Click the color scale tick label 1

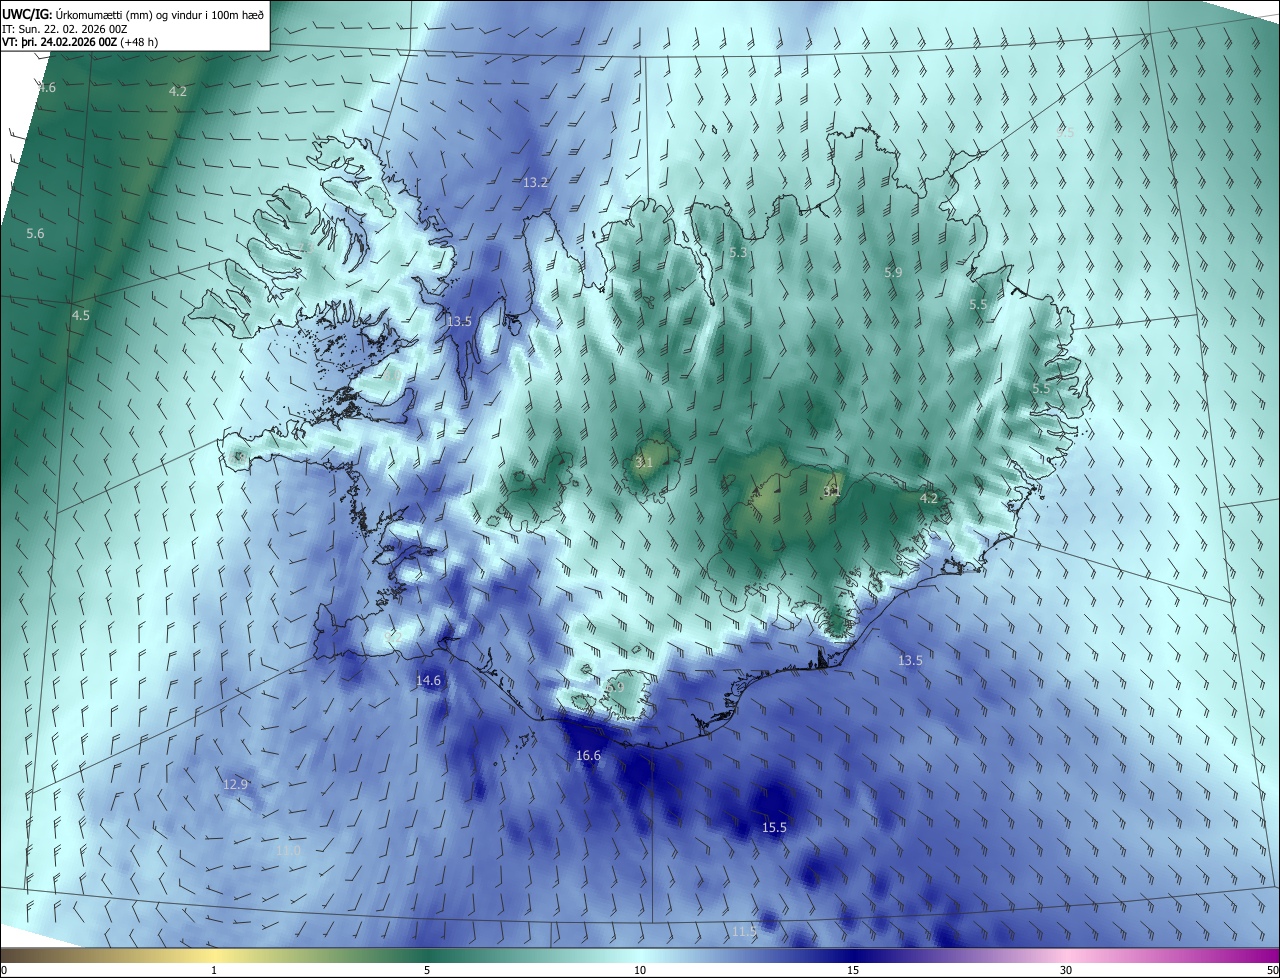tap(214, 970)
